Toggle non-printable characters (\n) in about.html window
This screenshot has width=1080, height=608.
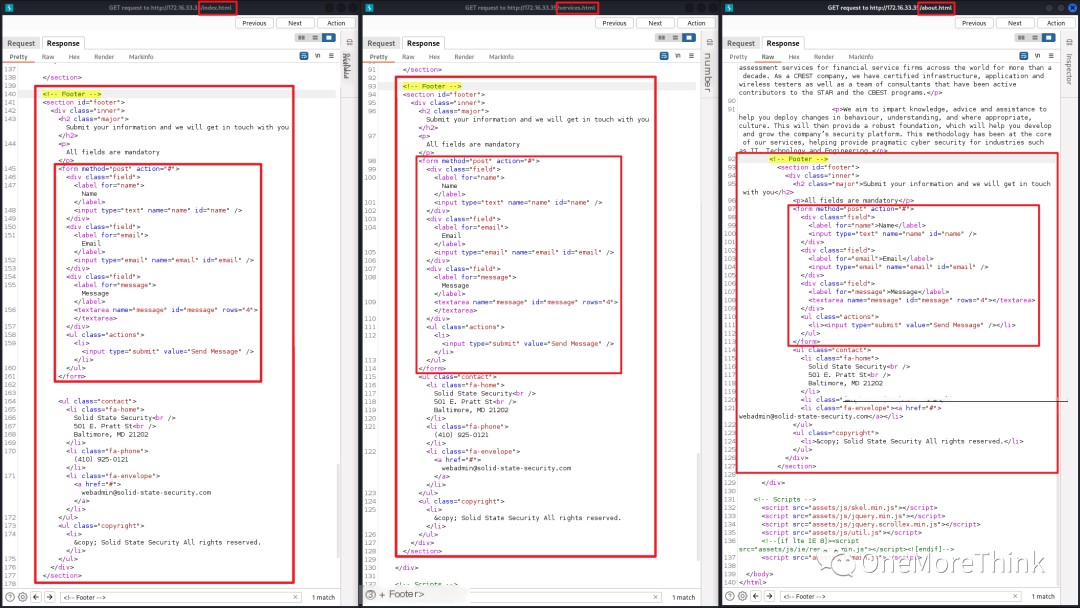pyautogui.click(x=1037, y=56)
